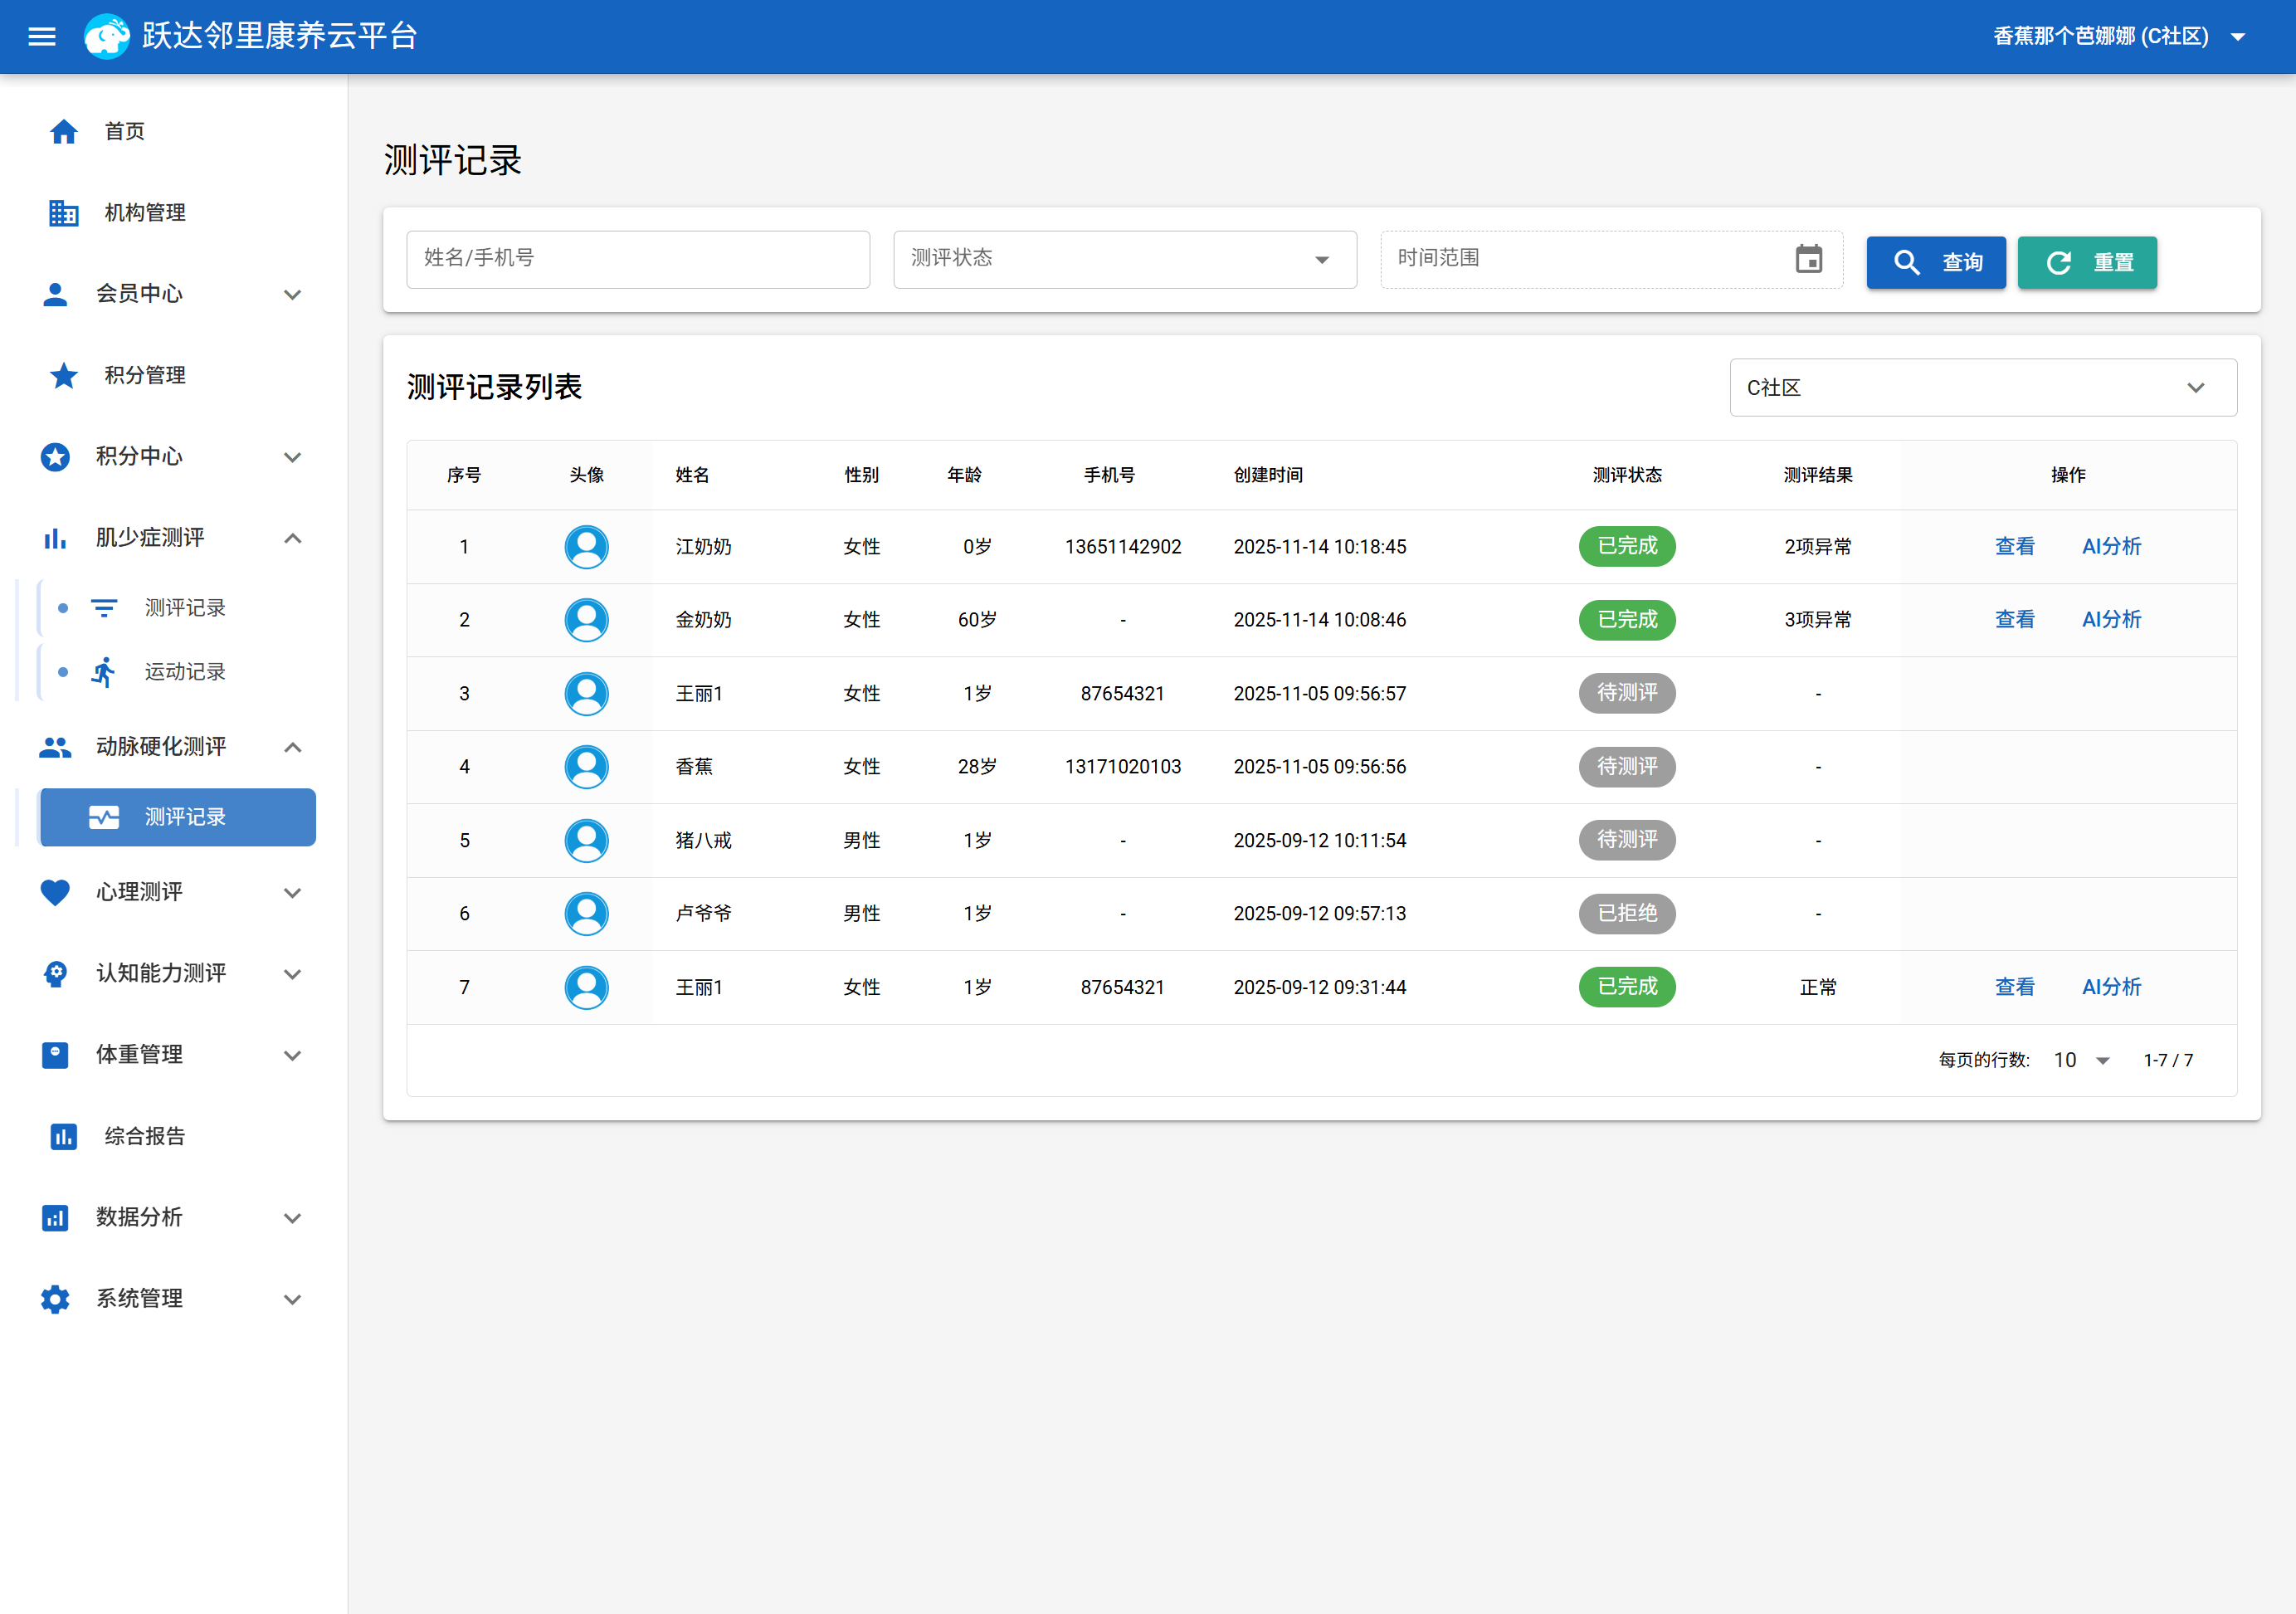Click the star icon for 积分管理
The height and width of the screenshot is (1614, 2296).
64,376
